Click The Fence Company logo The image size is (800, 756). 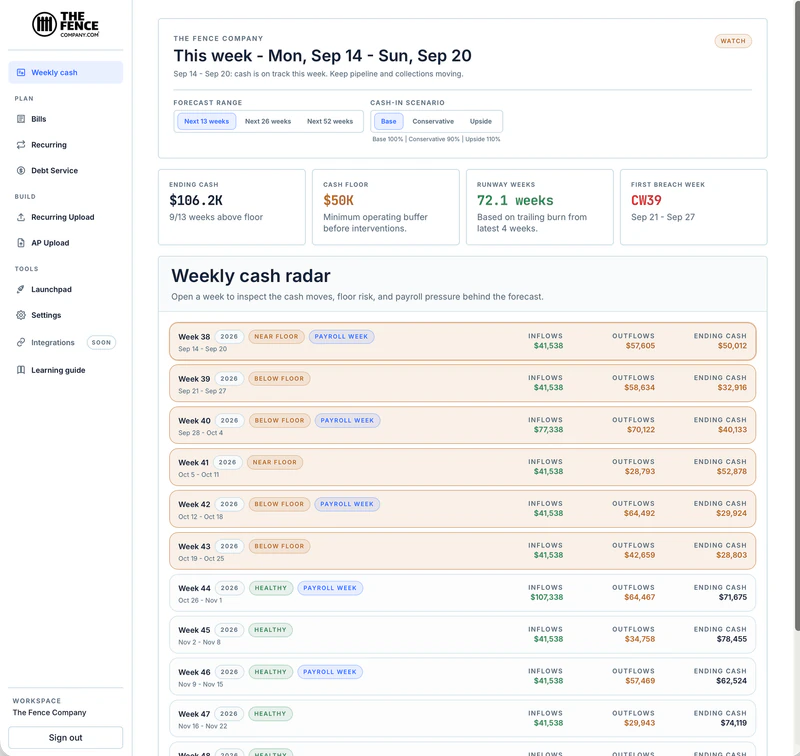[x=65, y=24]
